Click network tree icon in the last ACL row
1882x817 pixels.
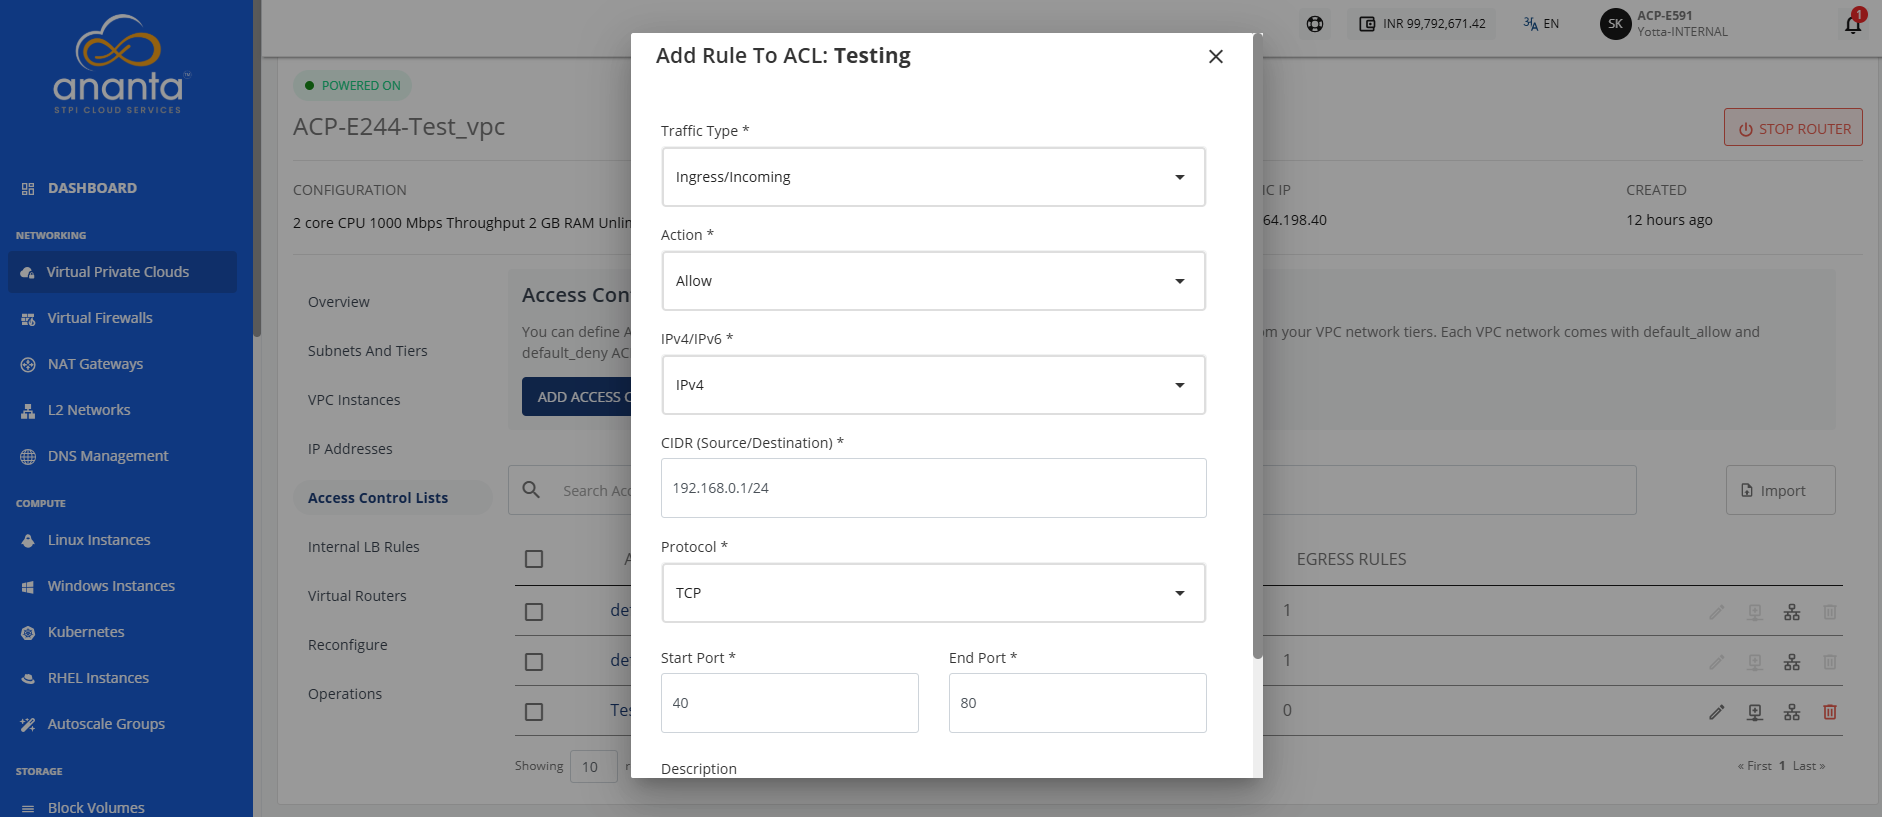pos(1792,712)
